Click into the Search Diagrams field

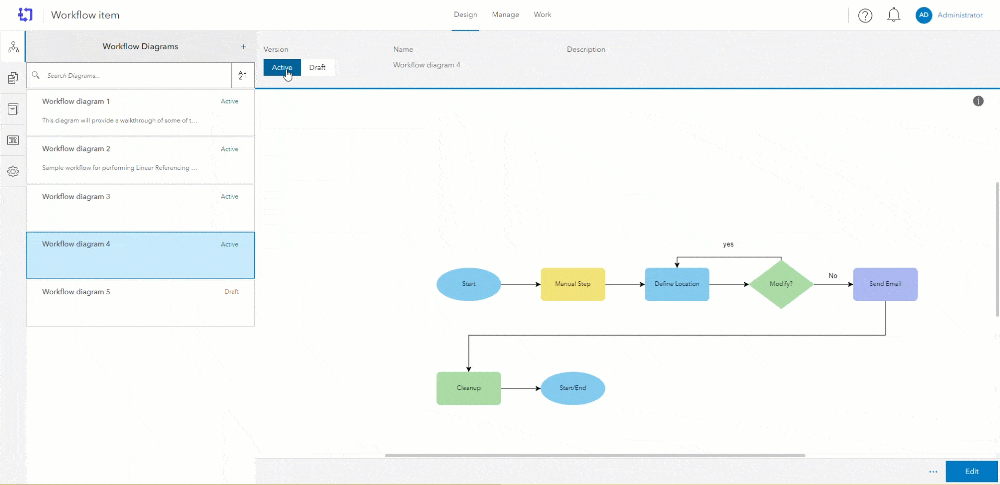pyautogui.click(x=129, y=75)
